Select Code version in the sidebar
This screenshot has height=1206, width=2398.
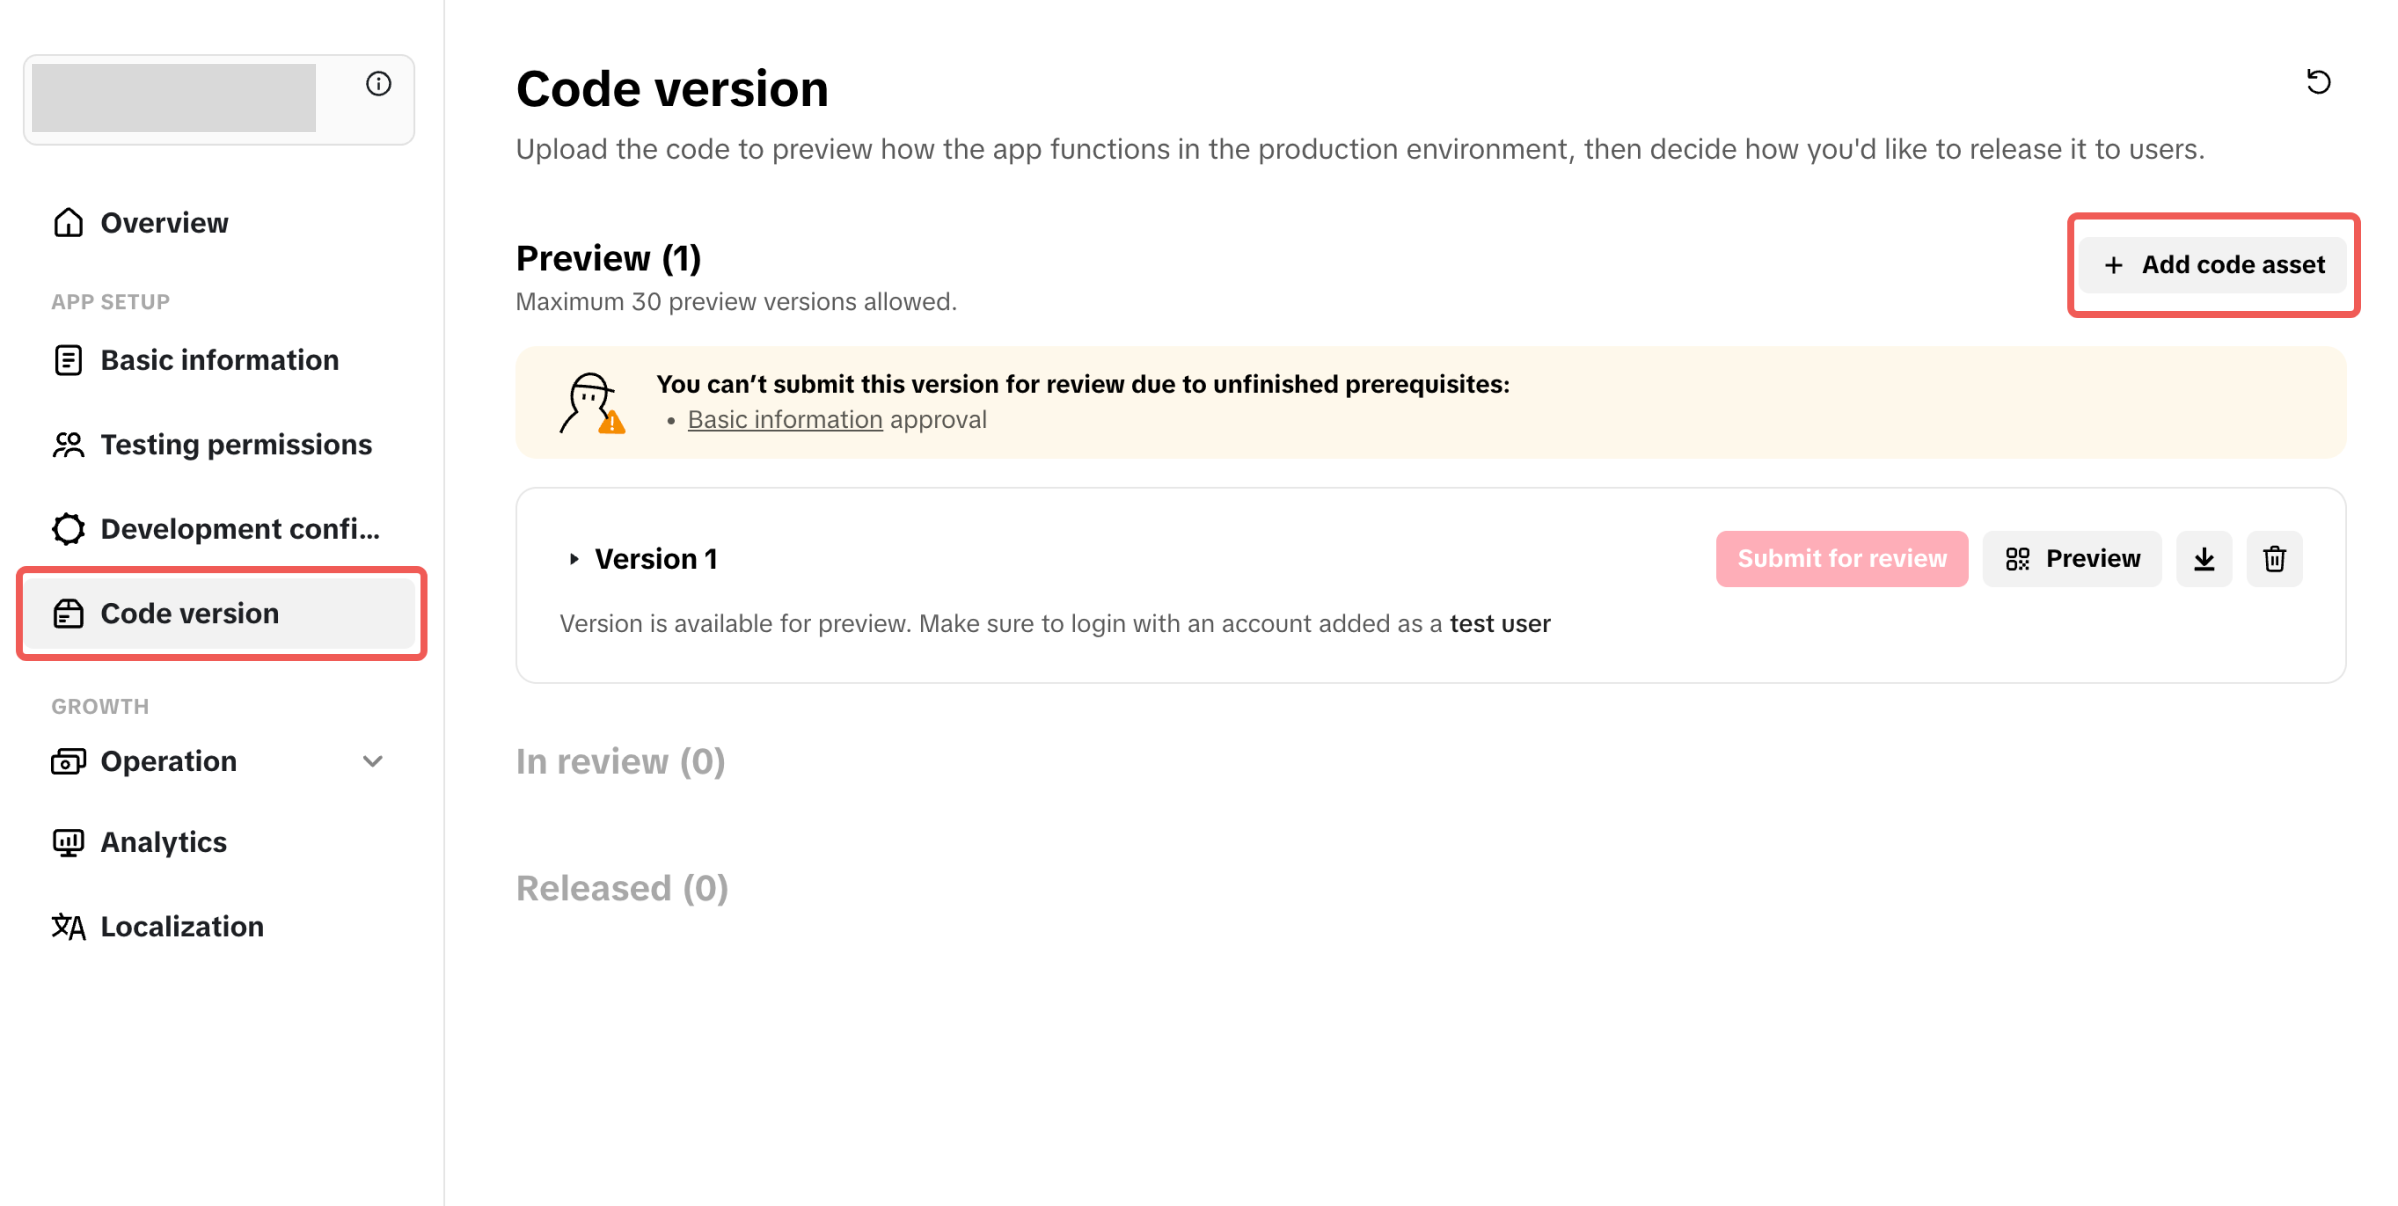click(x=189, y=614)
